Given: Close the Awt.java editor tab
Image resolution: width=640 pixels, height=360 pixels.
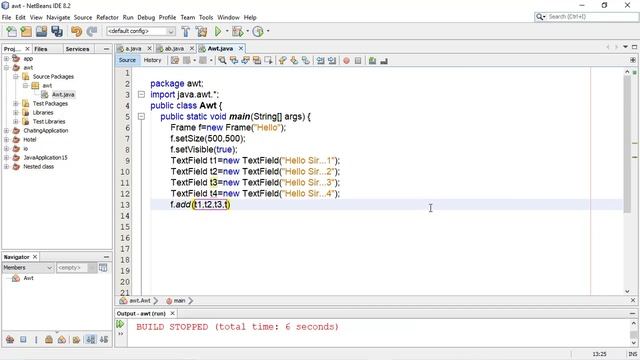Looking at the screenshot, I should point(241,49).
